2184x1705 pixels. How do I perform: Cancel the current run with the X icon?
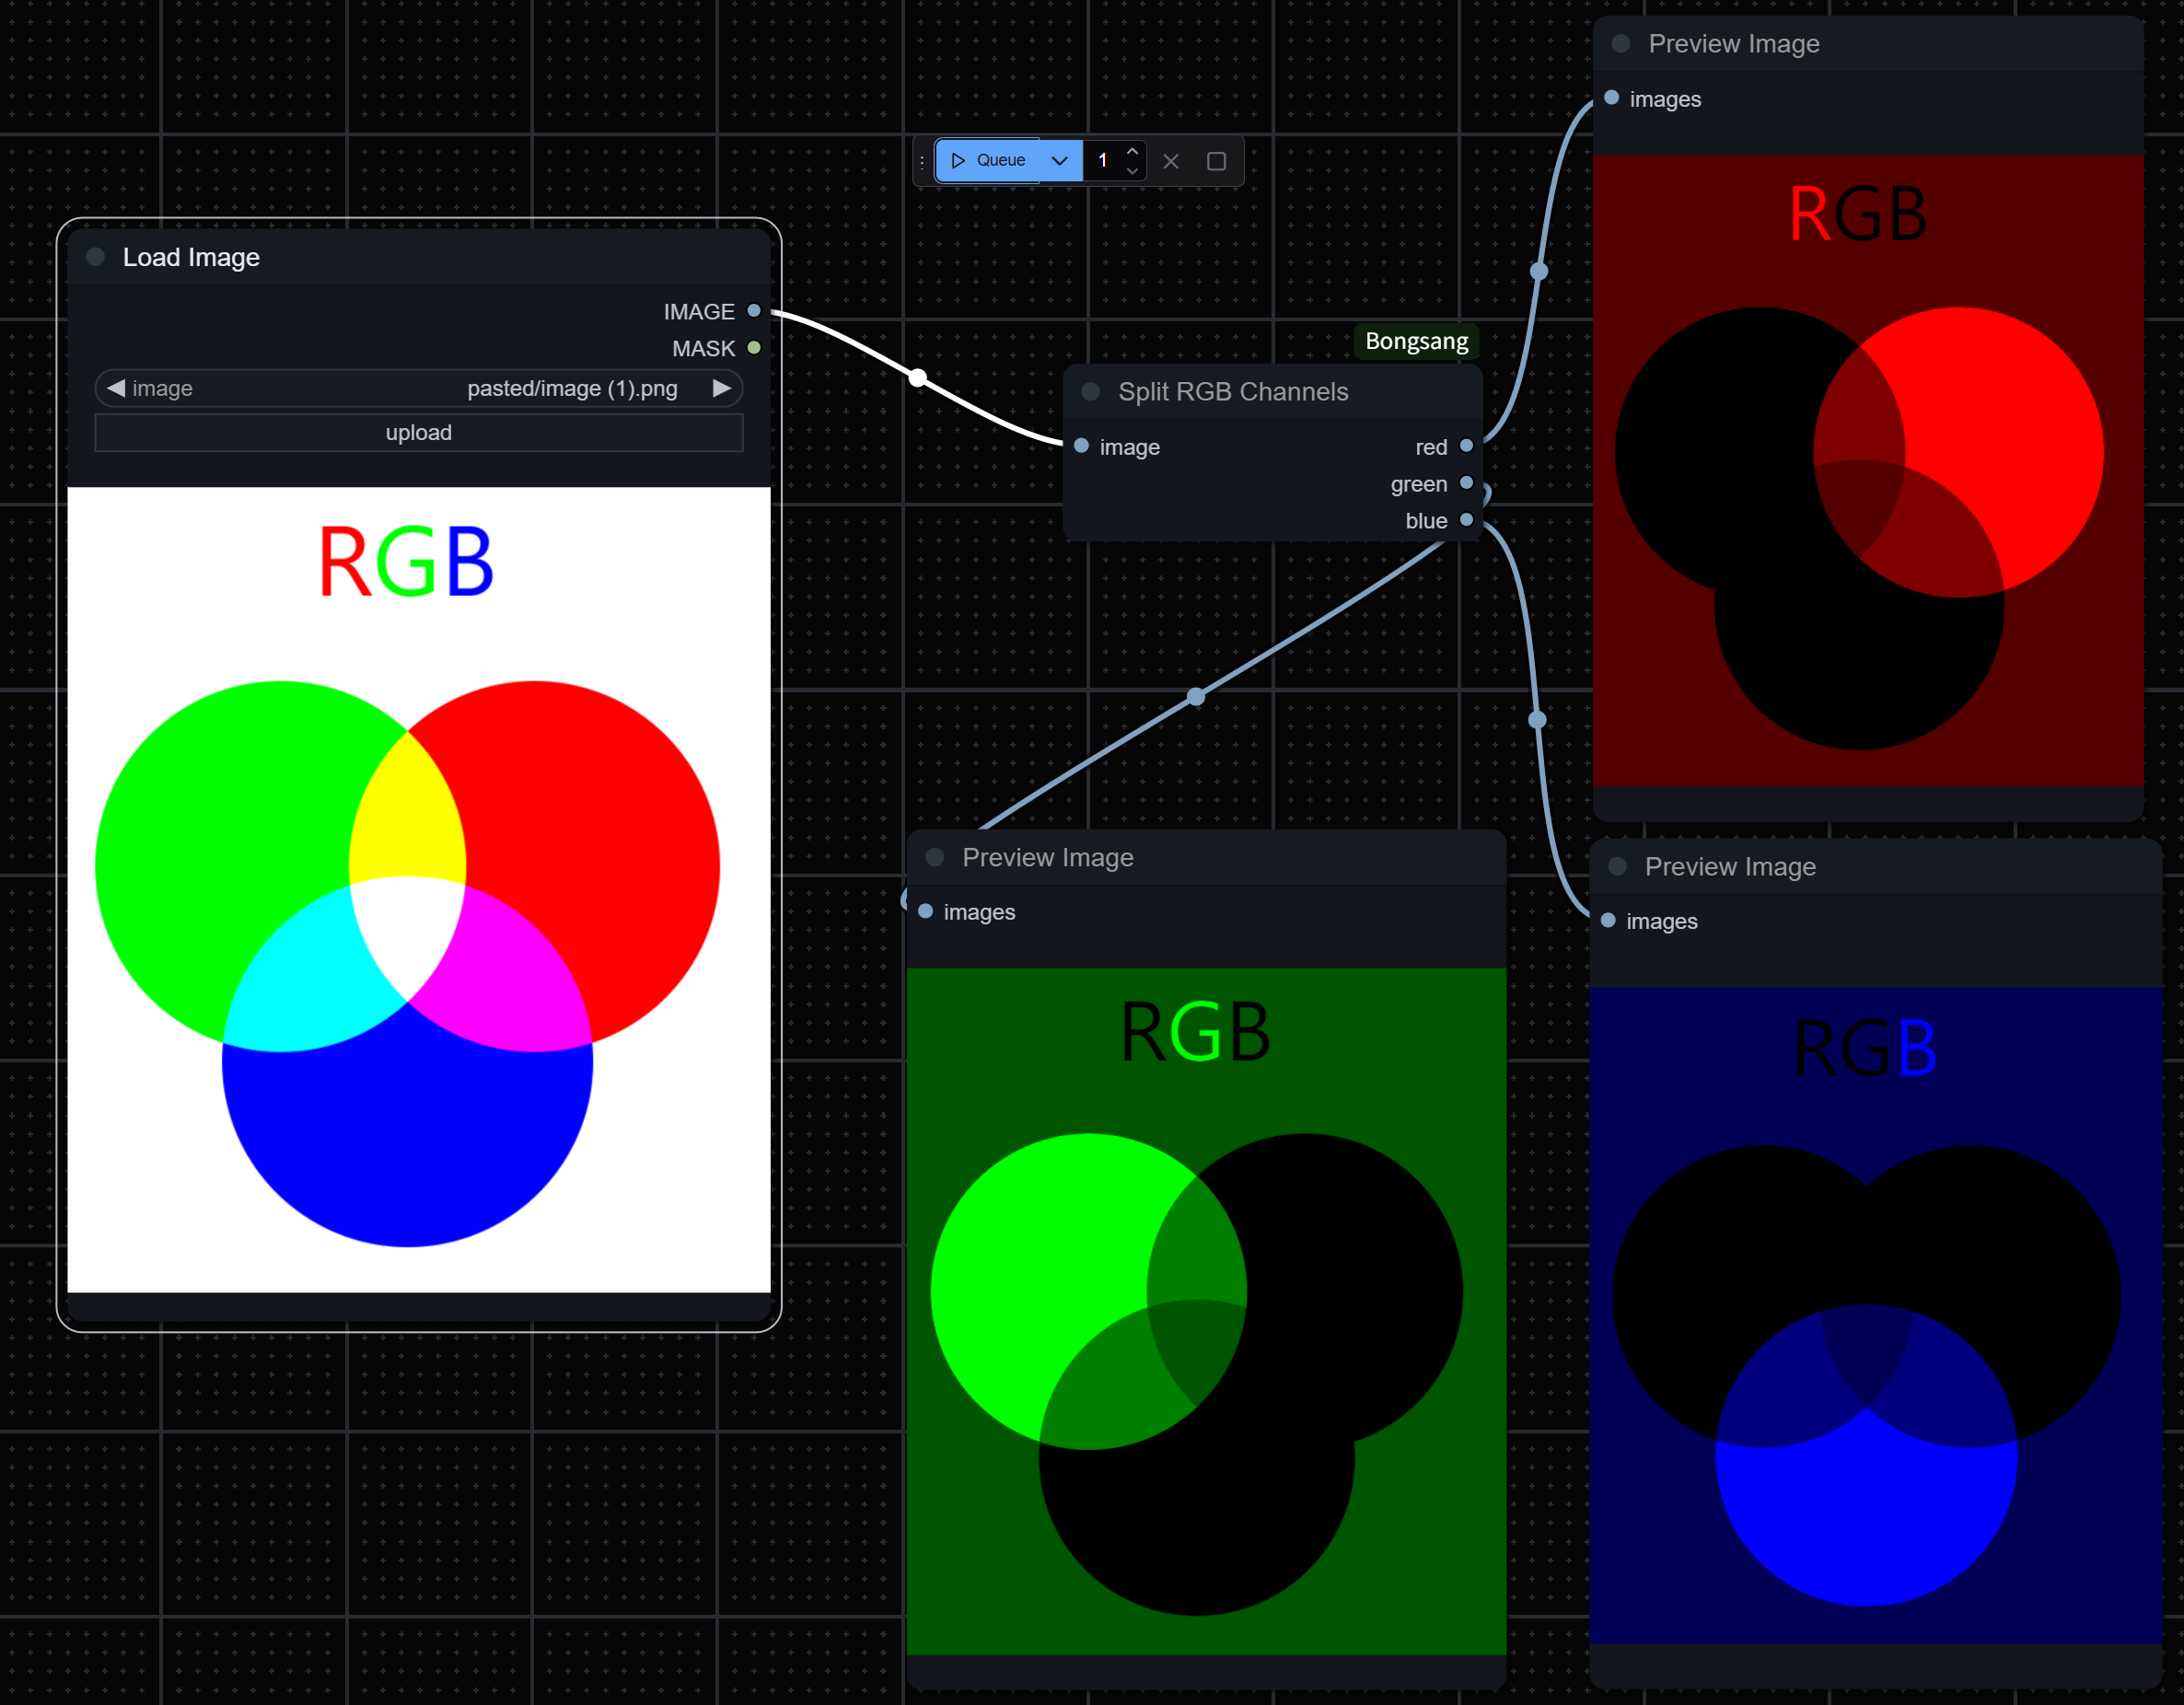click(1171, 161)
